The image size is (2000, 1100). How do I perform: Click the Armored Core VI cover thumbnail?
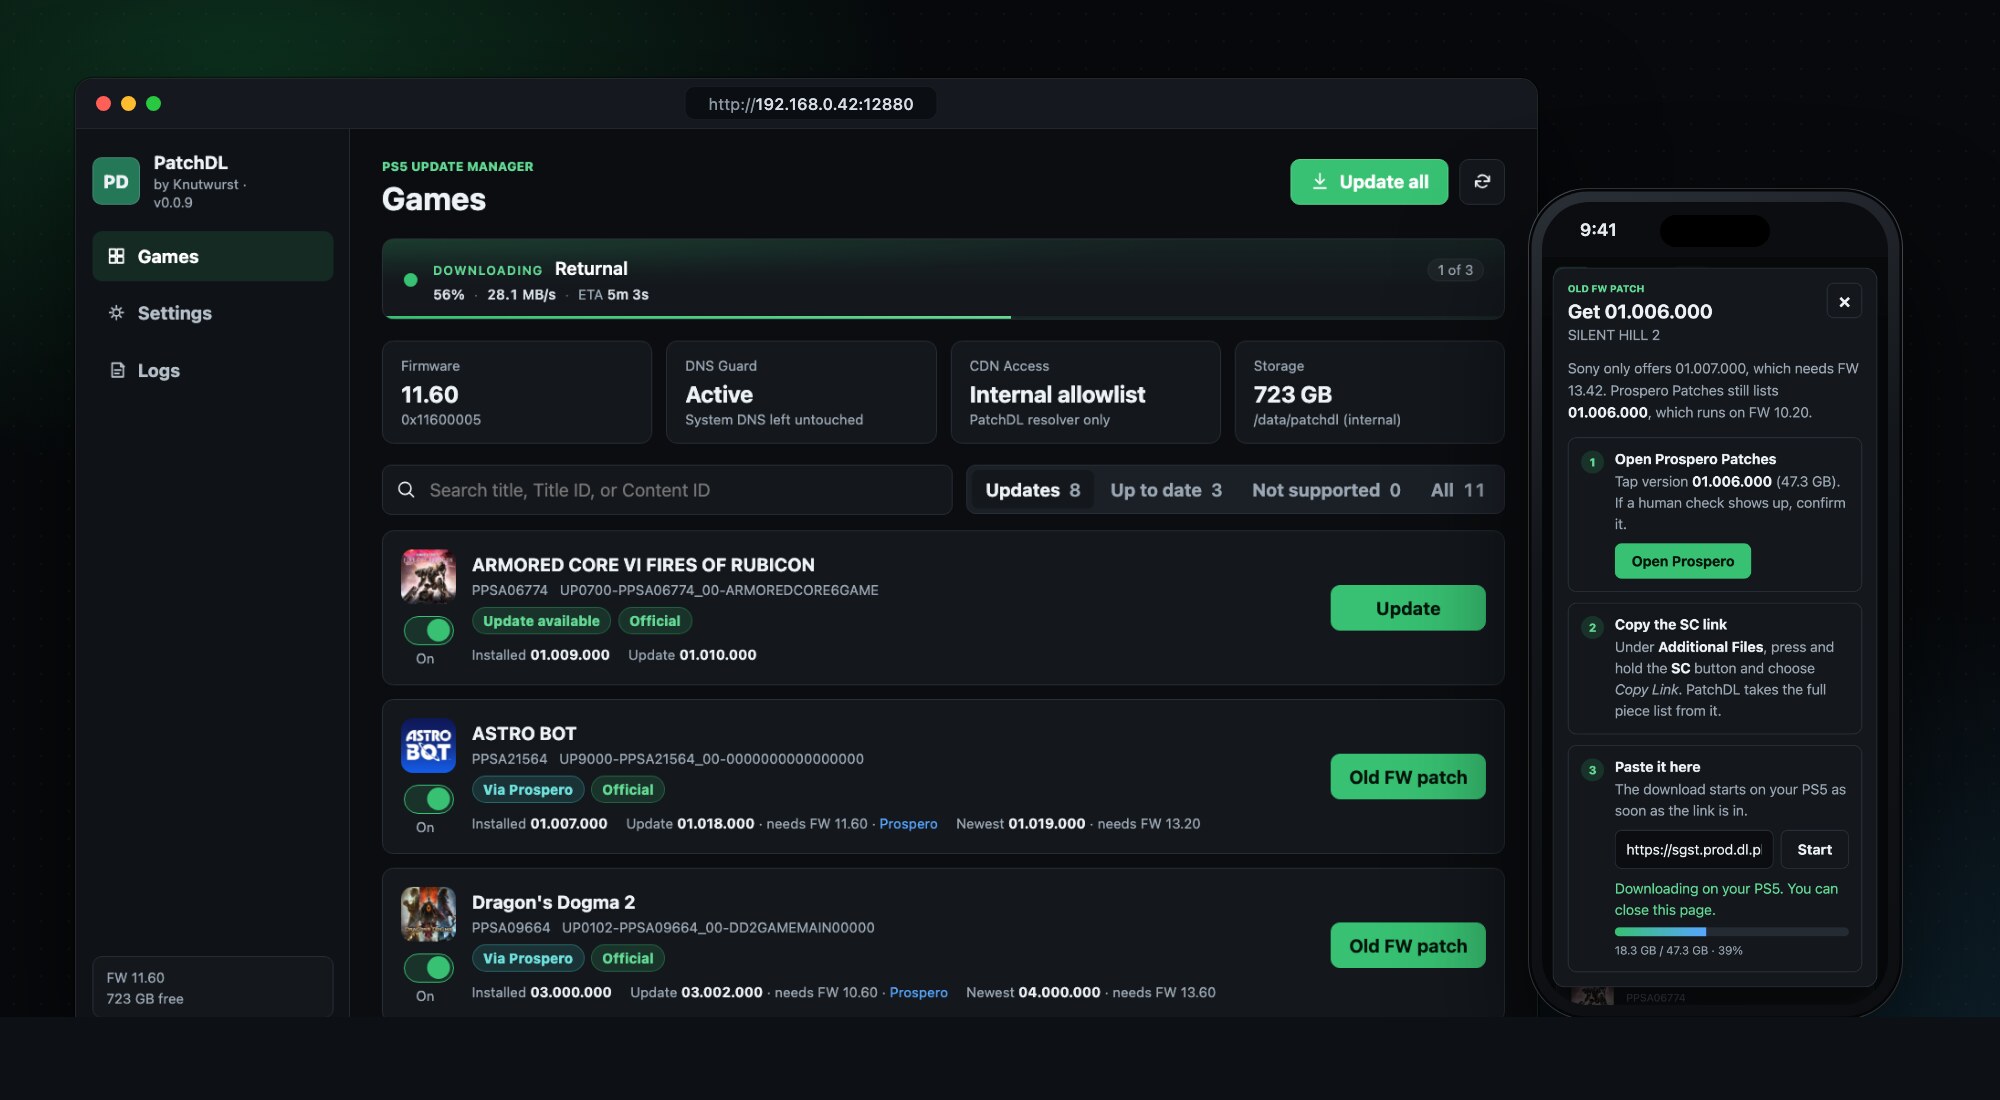428,576
